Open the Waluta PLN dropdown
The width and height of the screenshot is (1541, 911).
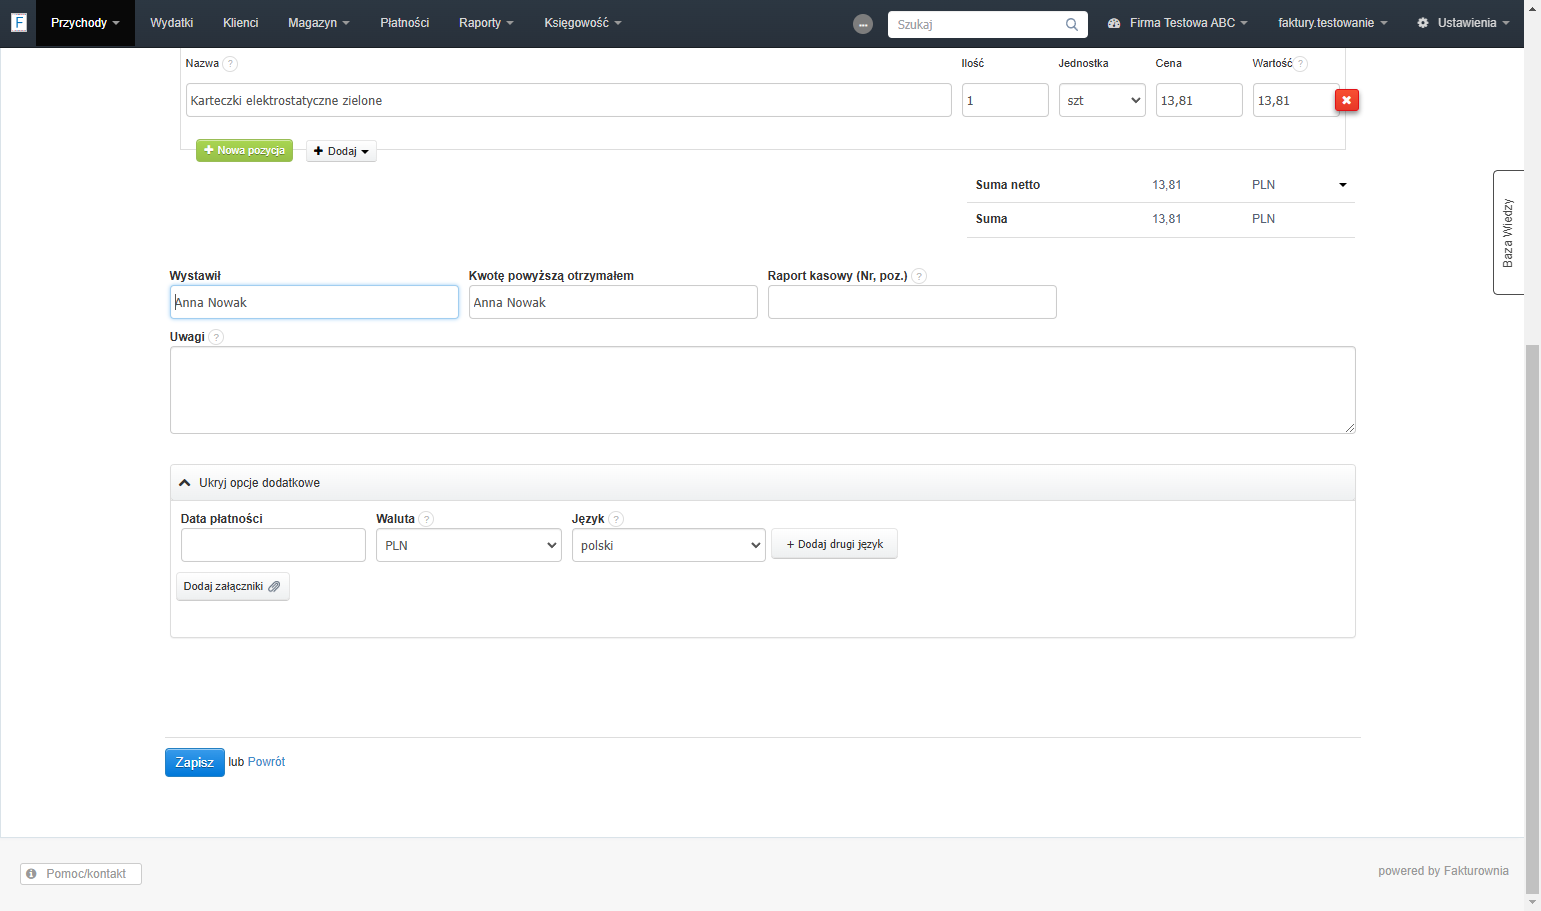468,545
